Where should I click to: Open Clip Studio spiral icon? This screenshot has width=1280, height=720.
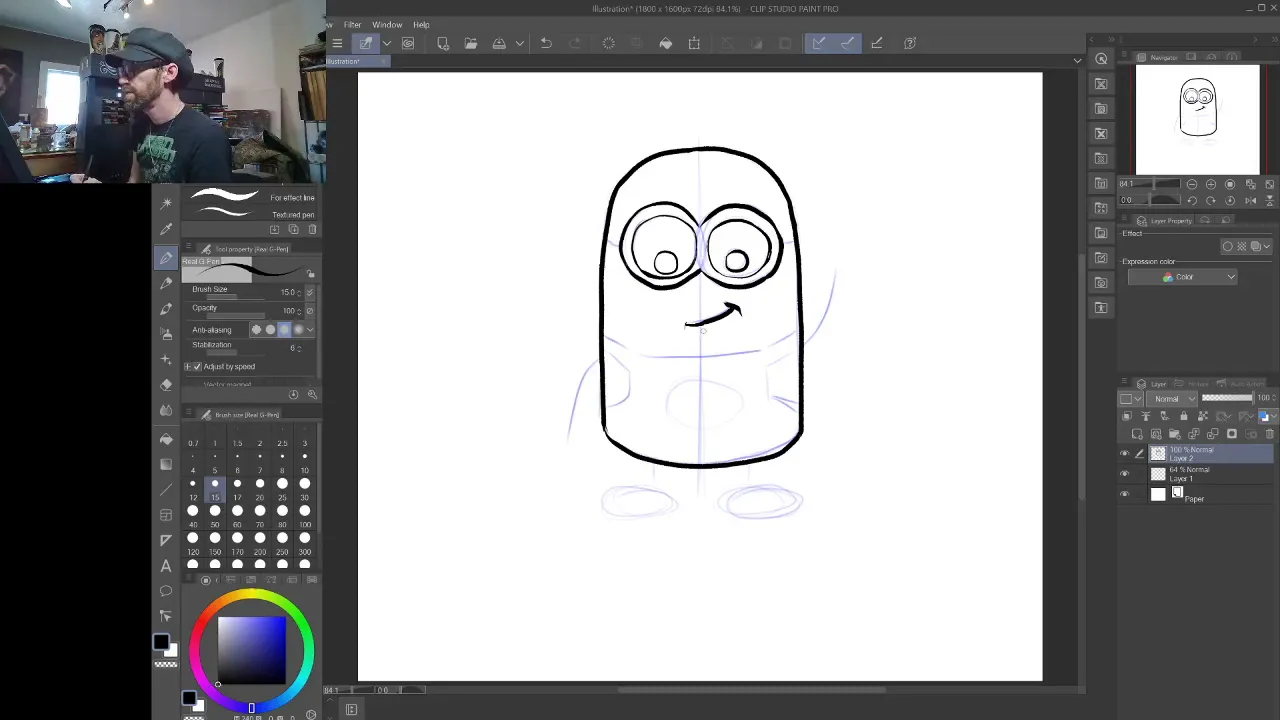pos(408,43)
